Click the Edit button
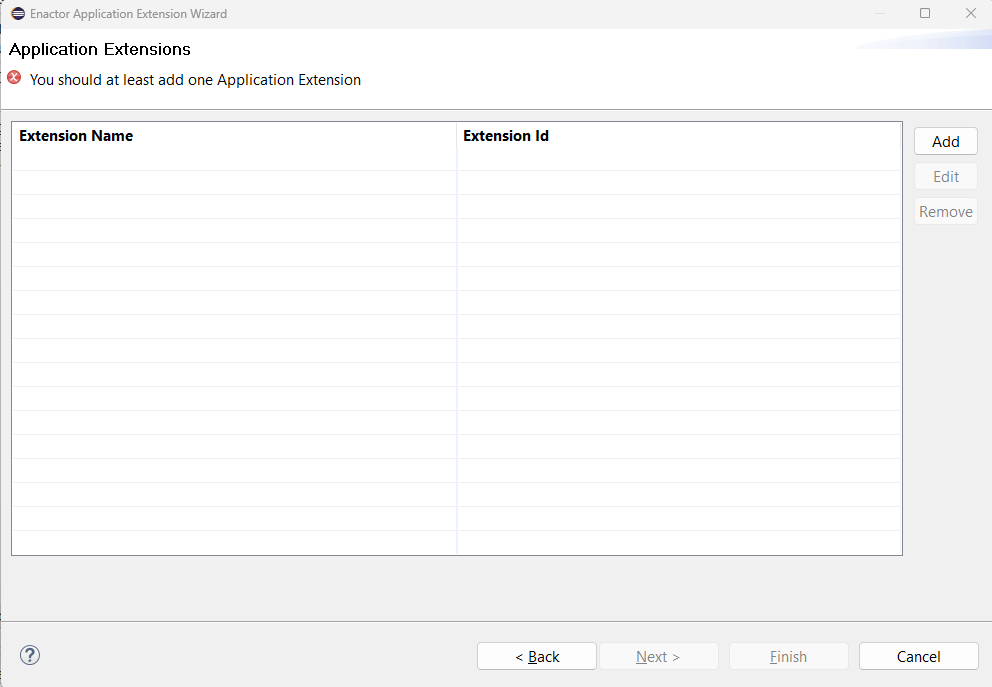The height and width of the screenshot is (687, 992). pos(945,176)
